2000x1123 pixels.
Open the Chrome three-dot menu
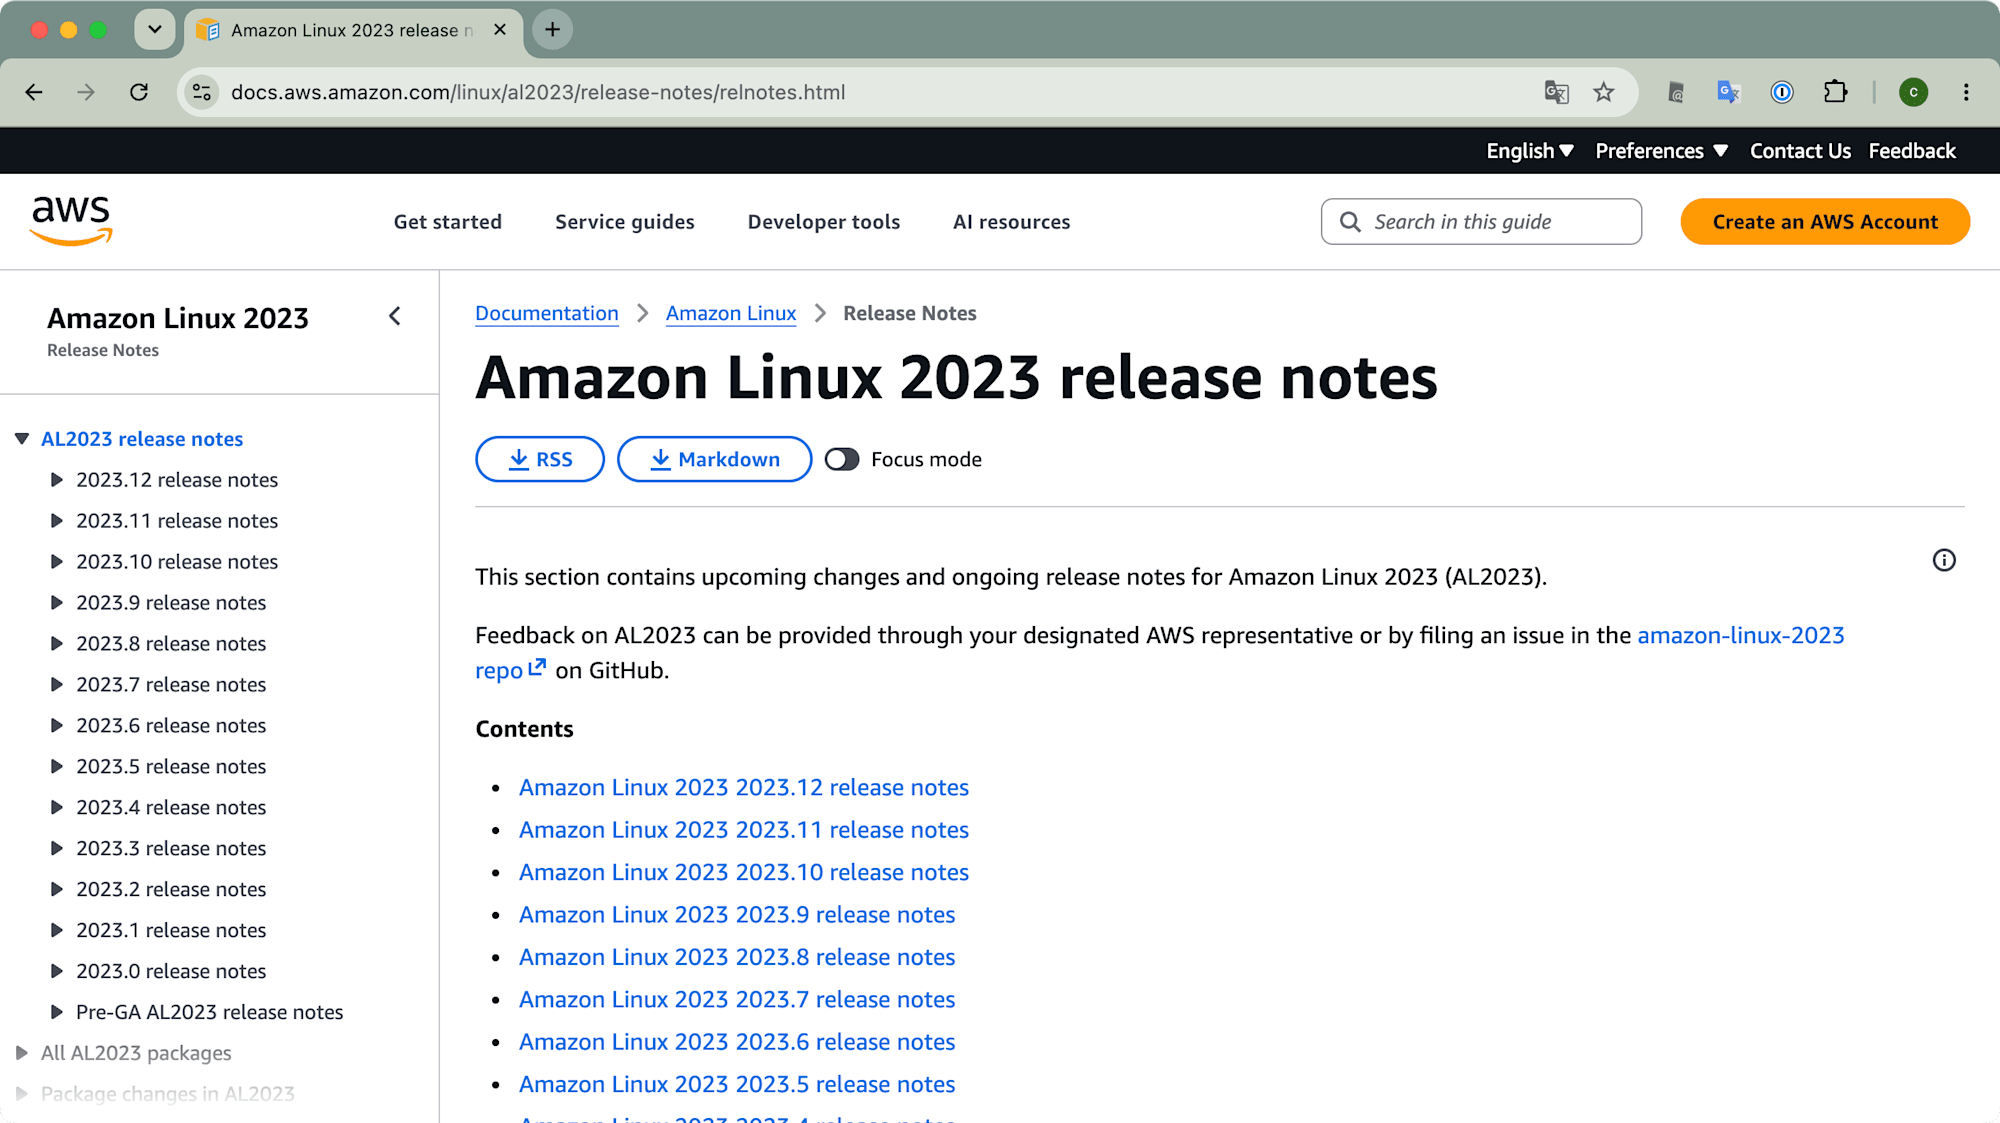coord(1966,92)
